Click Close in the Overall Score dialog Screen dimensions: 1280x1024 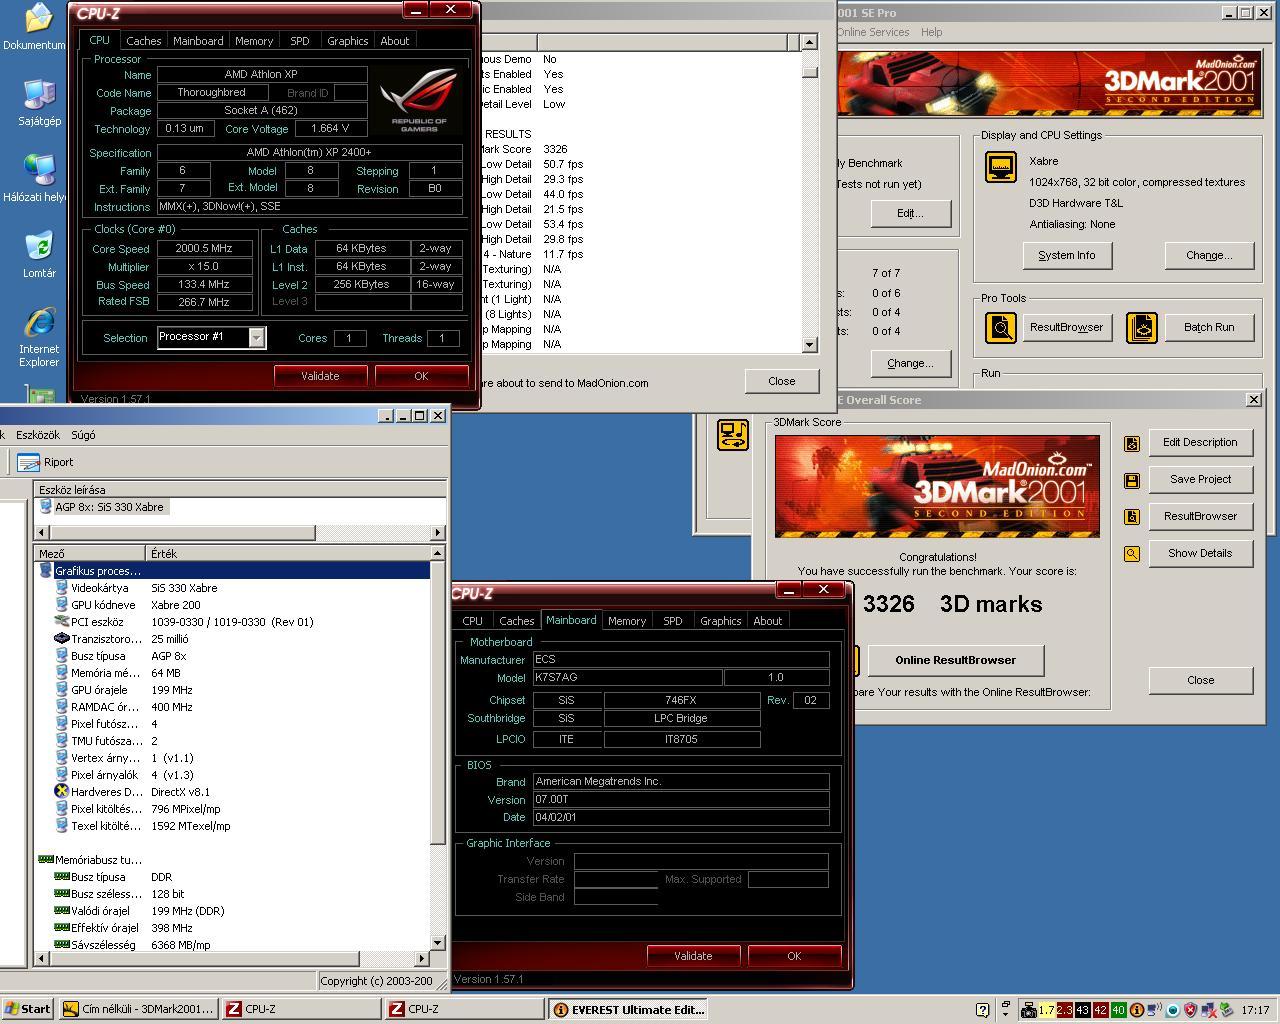coord(1200,680)
